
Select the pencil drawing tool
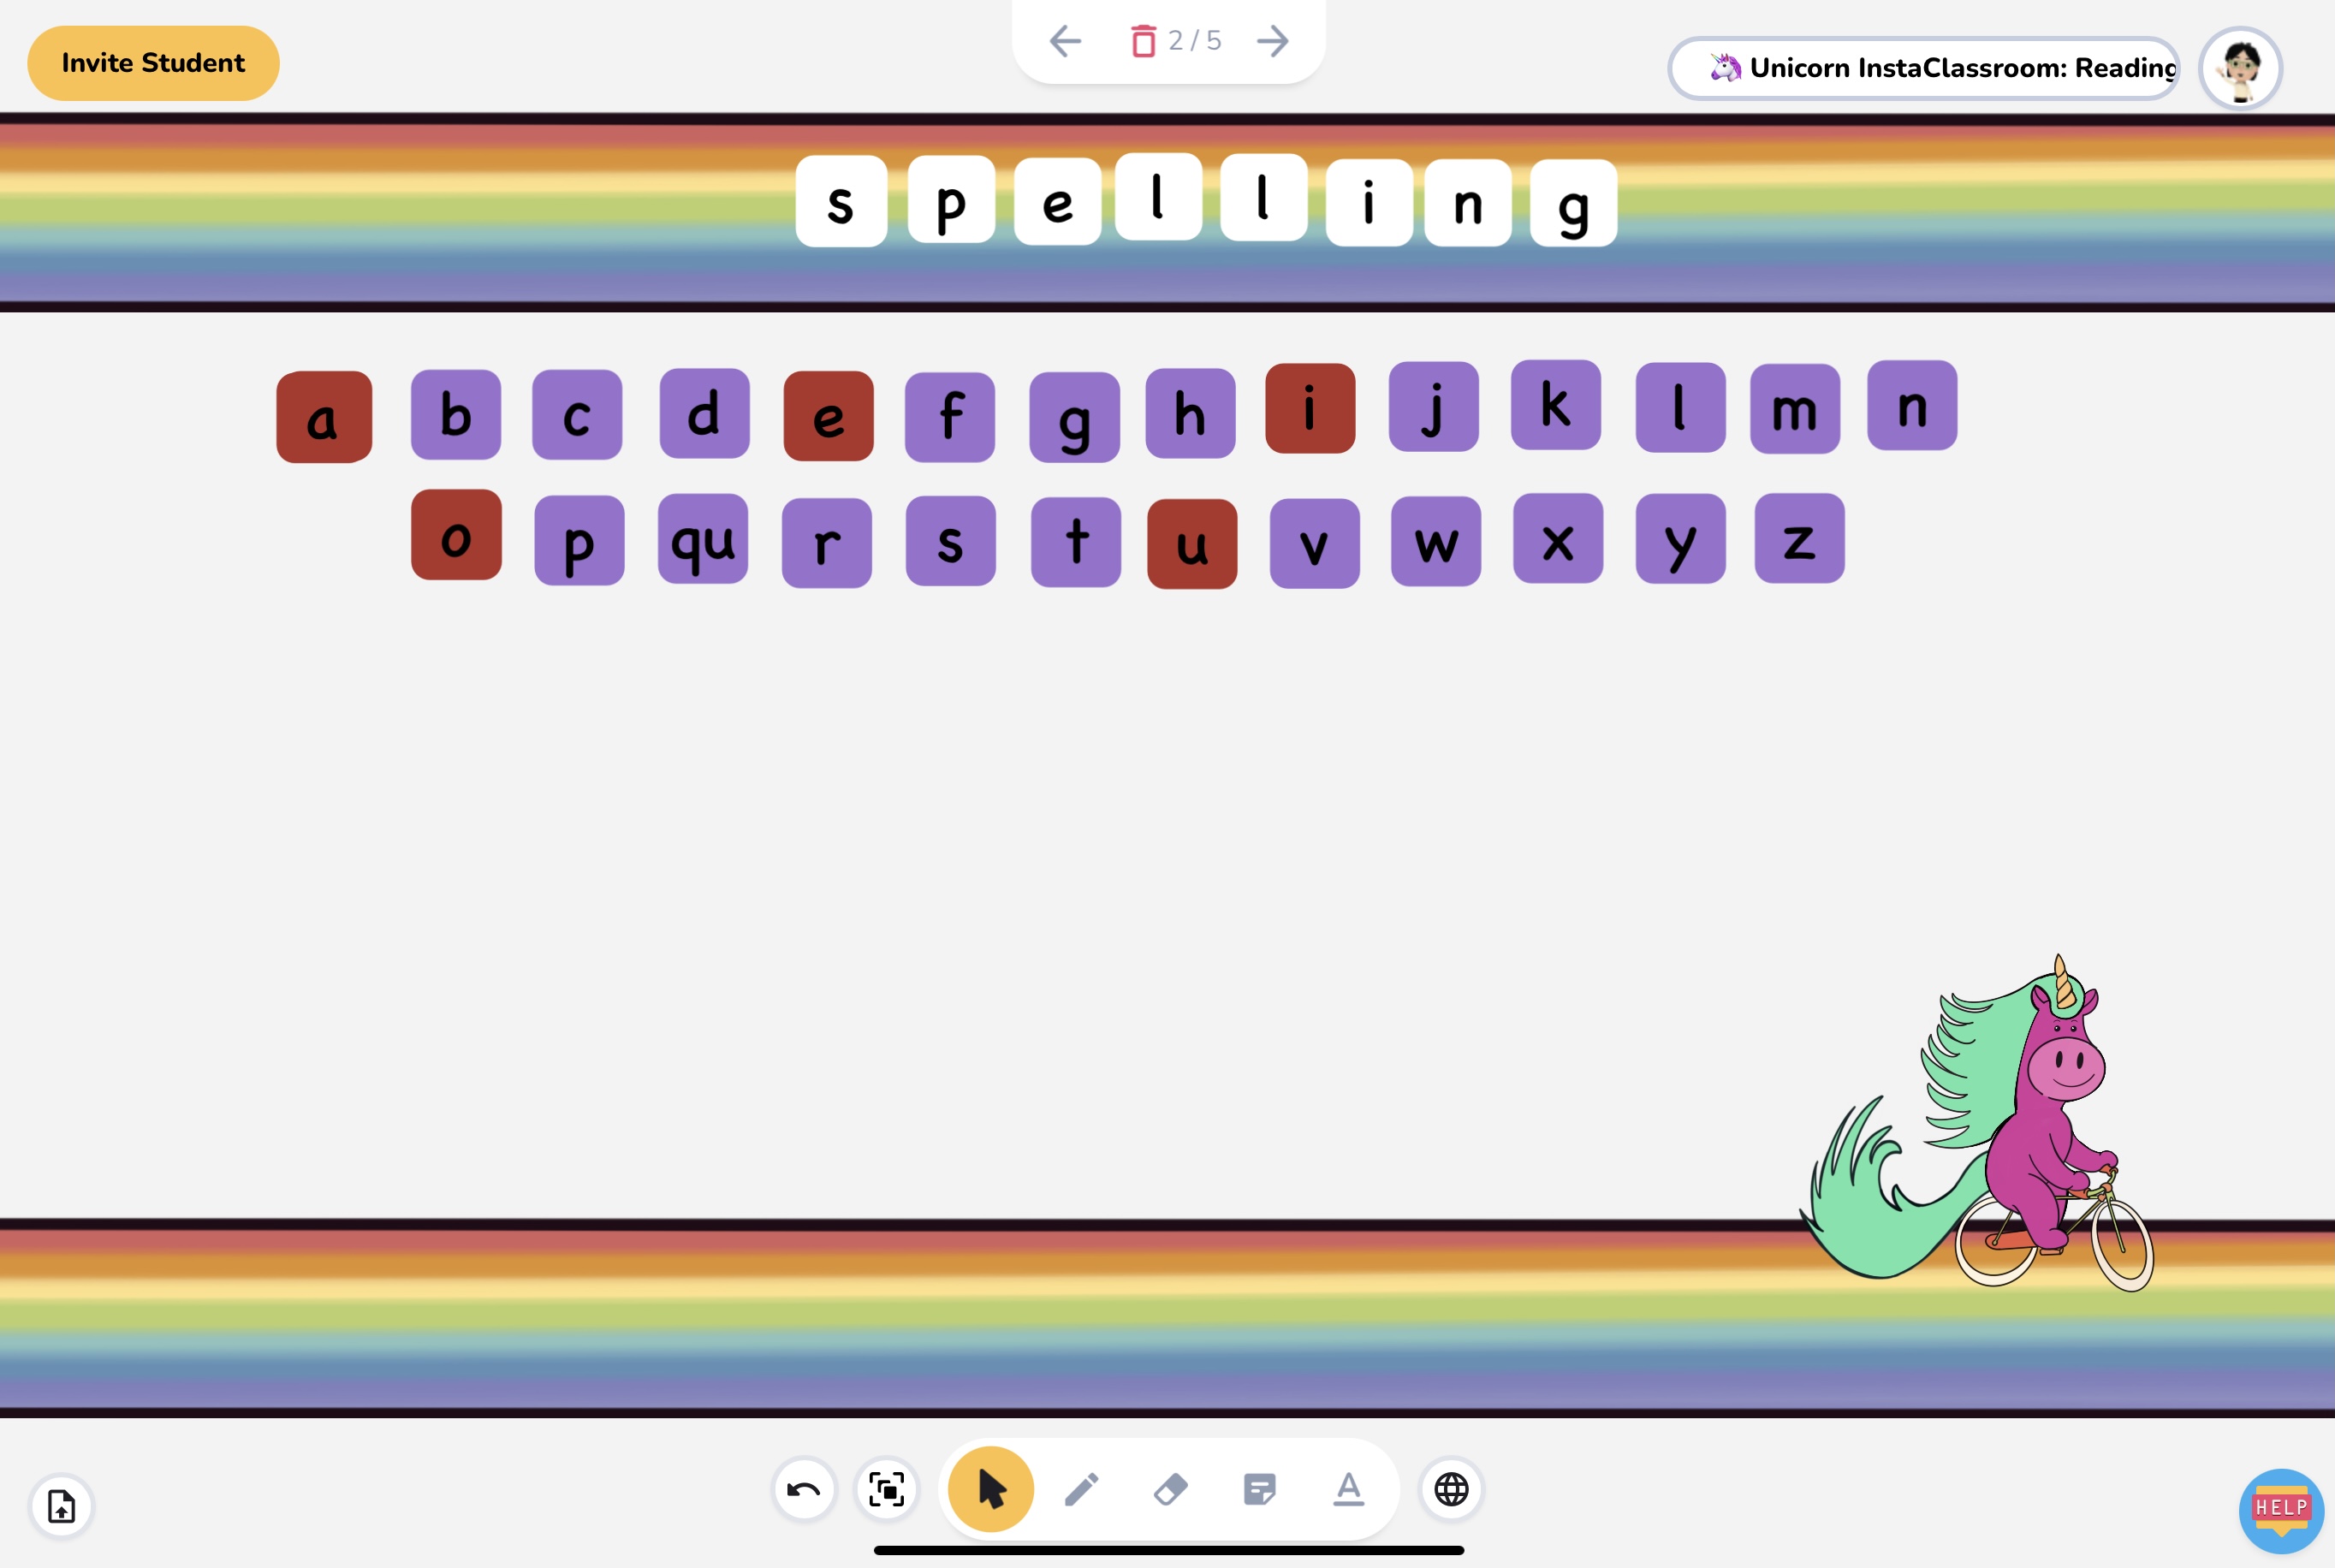click(1081, 1489)
